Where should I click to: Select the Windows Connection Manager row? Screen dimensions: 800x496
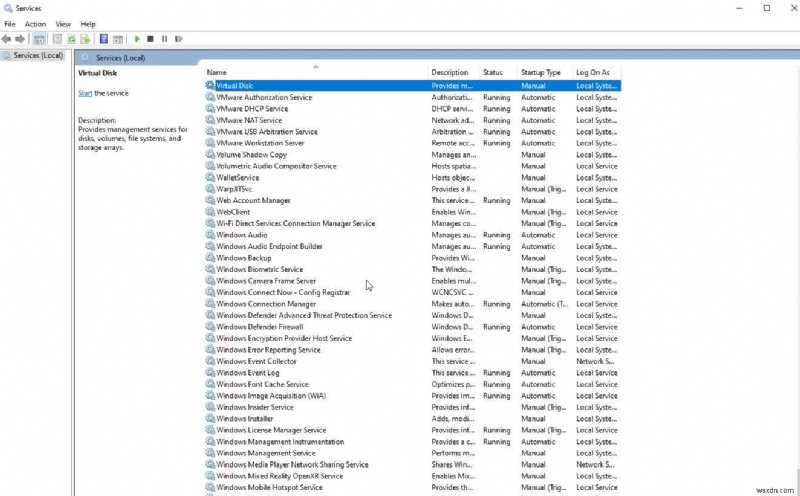tap(413, 304)
